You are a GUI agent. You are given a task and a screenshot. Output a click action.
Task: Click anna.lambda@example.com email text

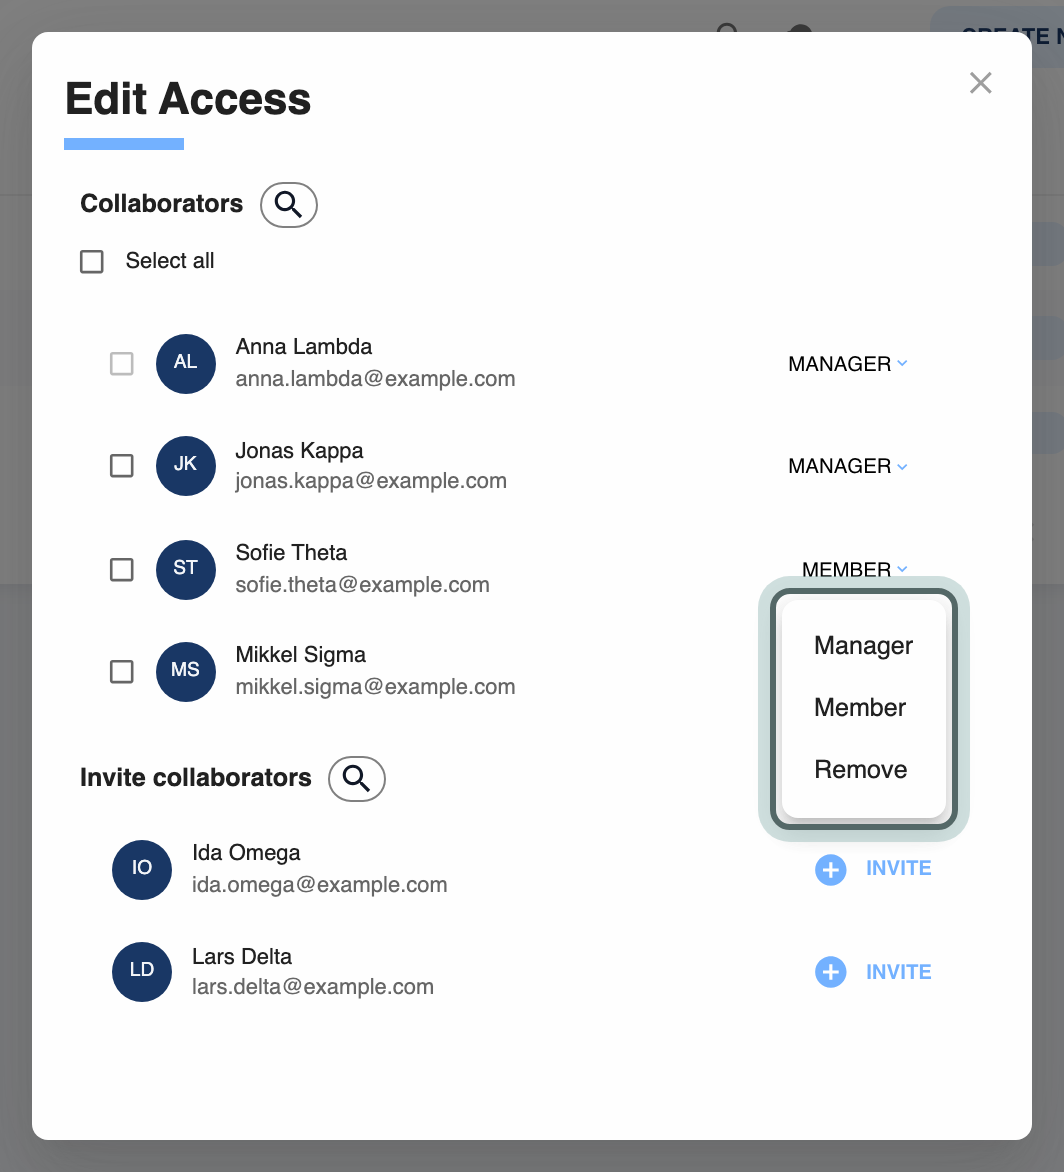pyautogui.click(x=375, y=379)
